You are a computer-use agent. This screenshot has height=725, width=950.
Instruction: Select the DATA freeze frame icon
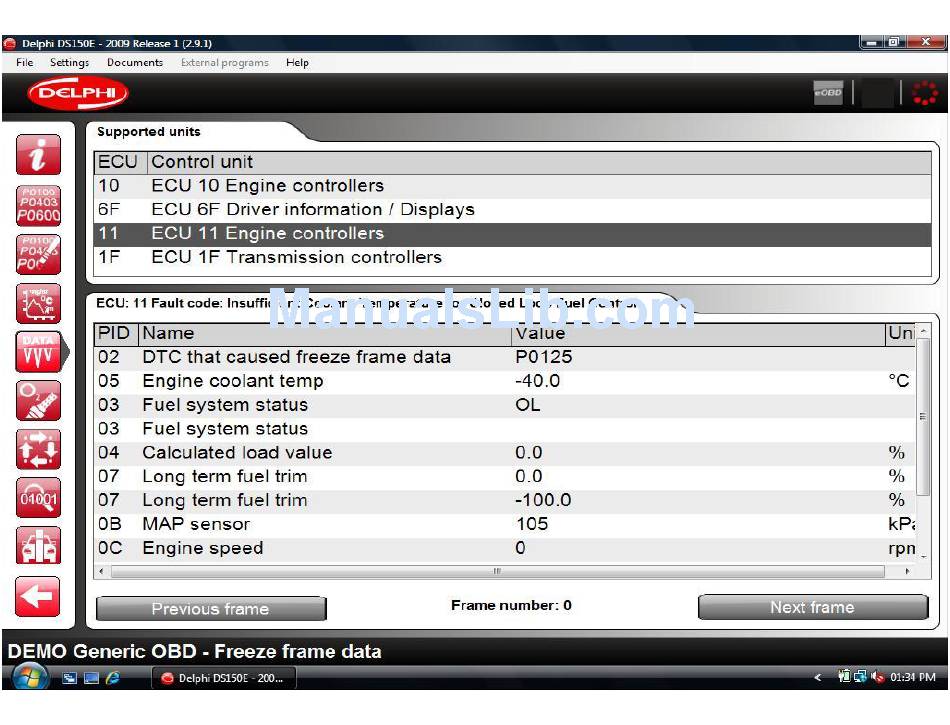pyautogui.click(x=39, y=351)
